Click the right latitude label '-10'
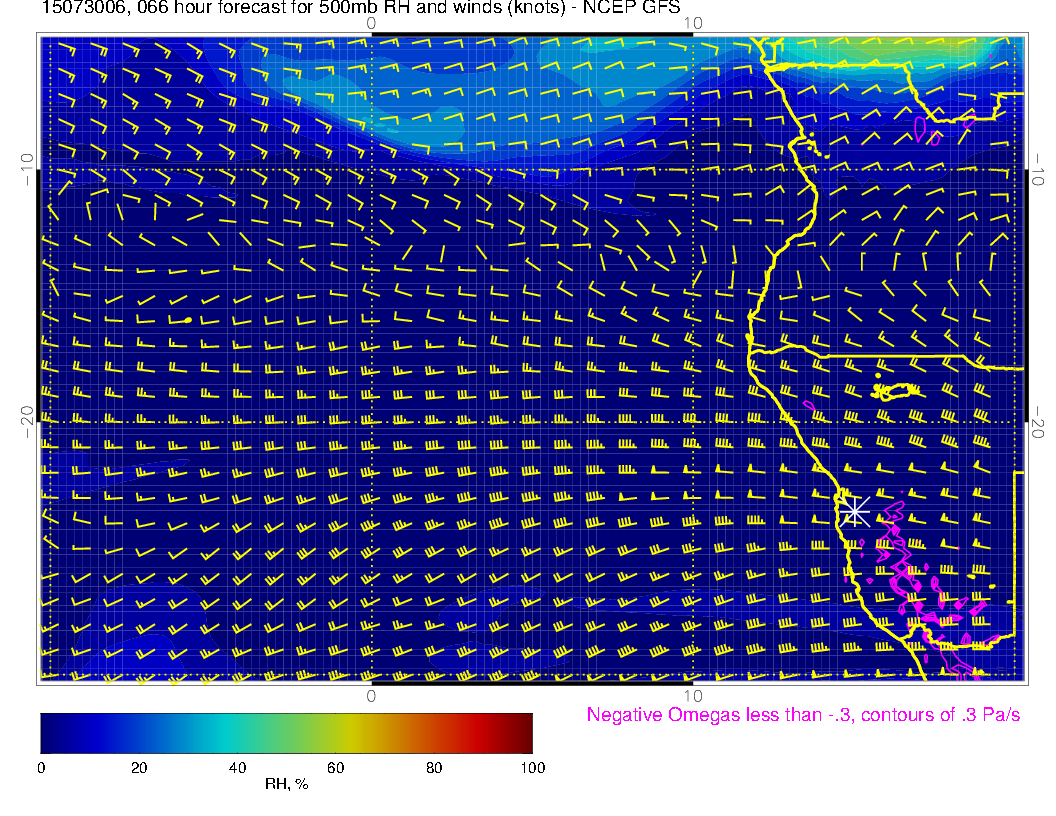The width and height of the screenshot is (1056, 816). pos(1038,170)
